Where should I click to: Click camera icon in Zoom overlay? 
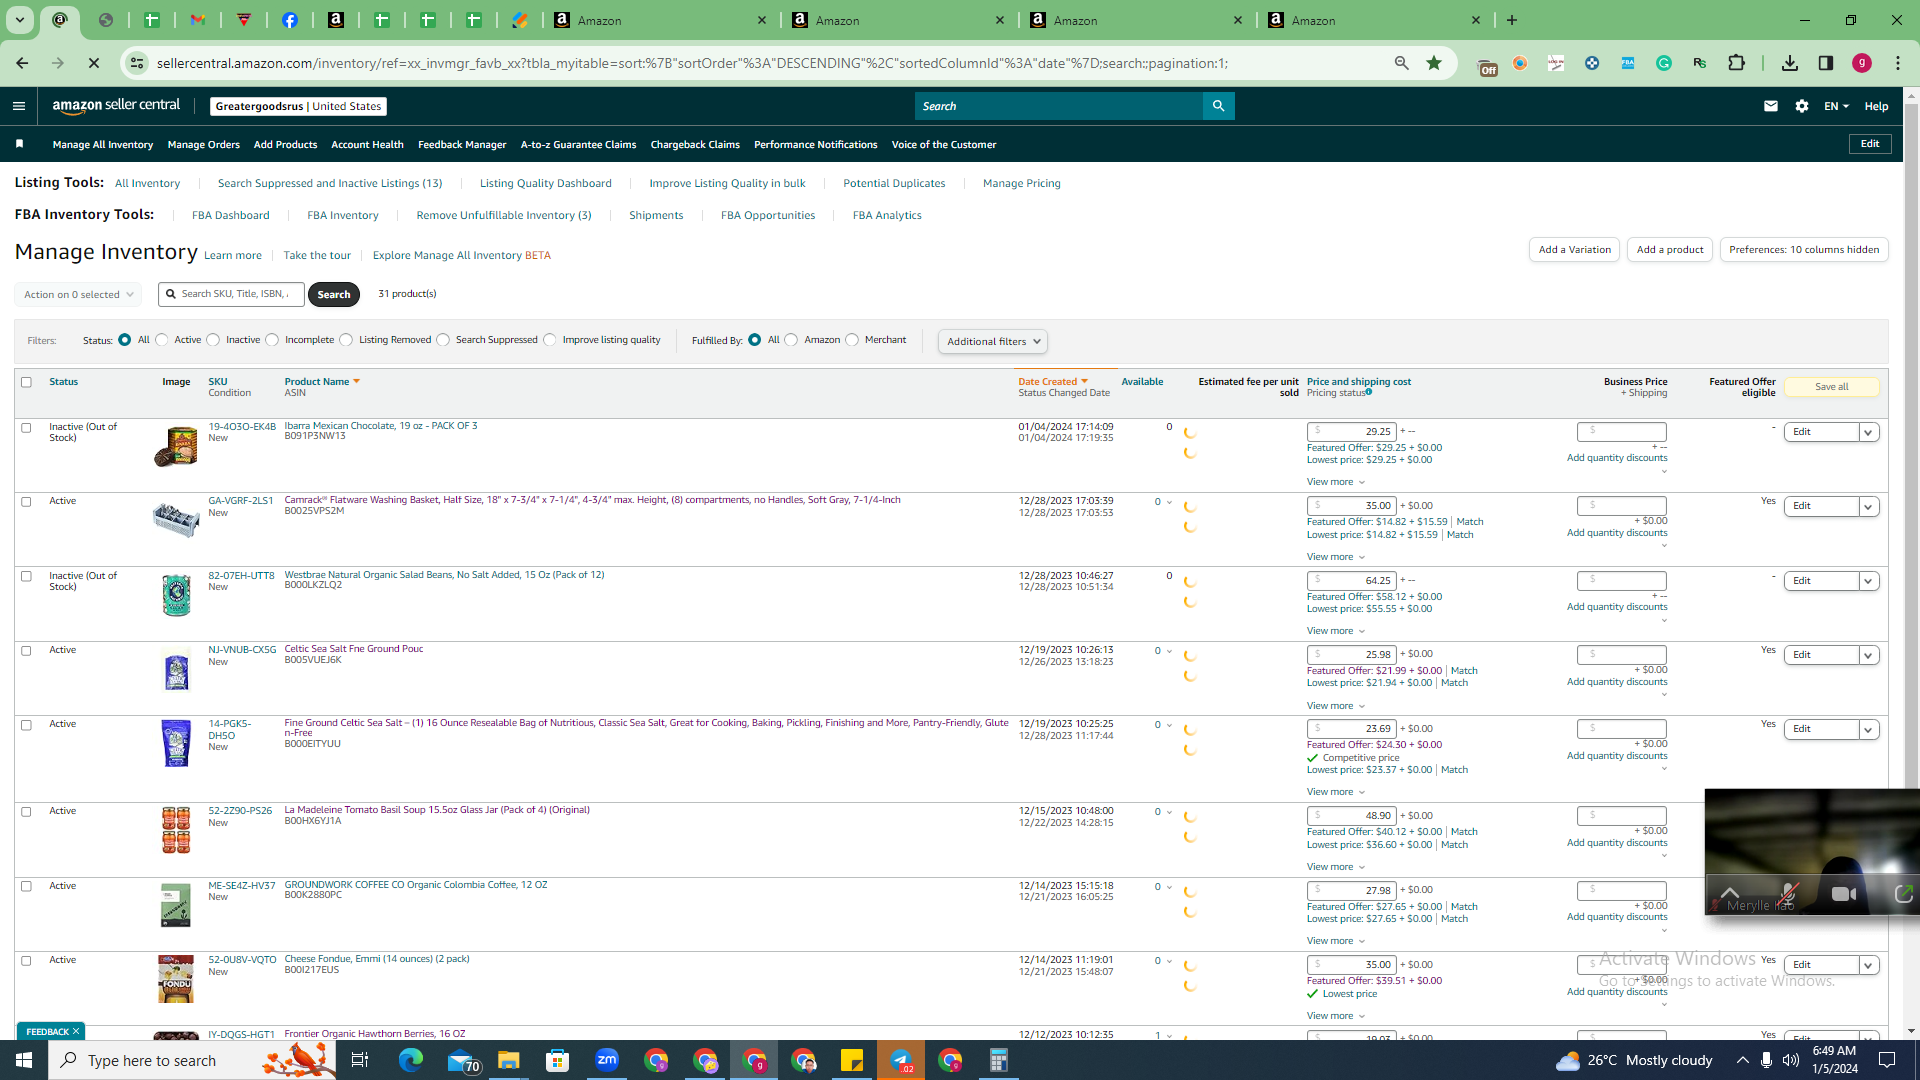click(x=1844, y=894)
